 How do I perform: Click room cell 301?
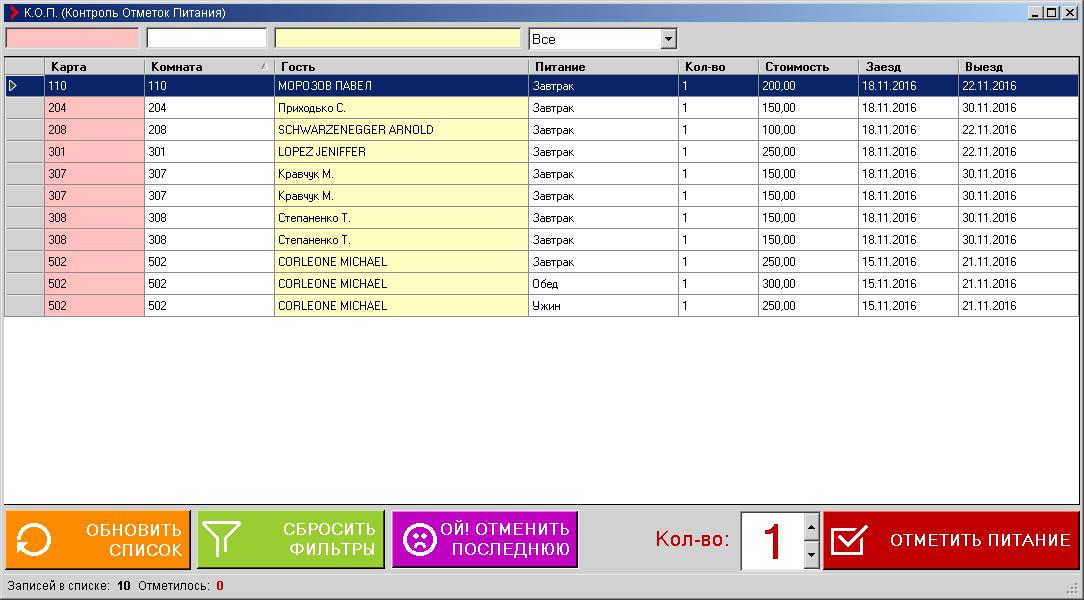209,152
